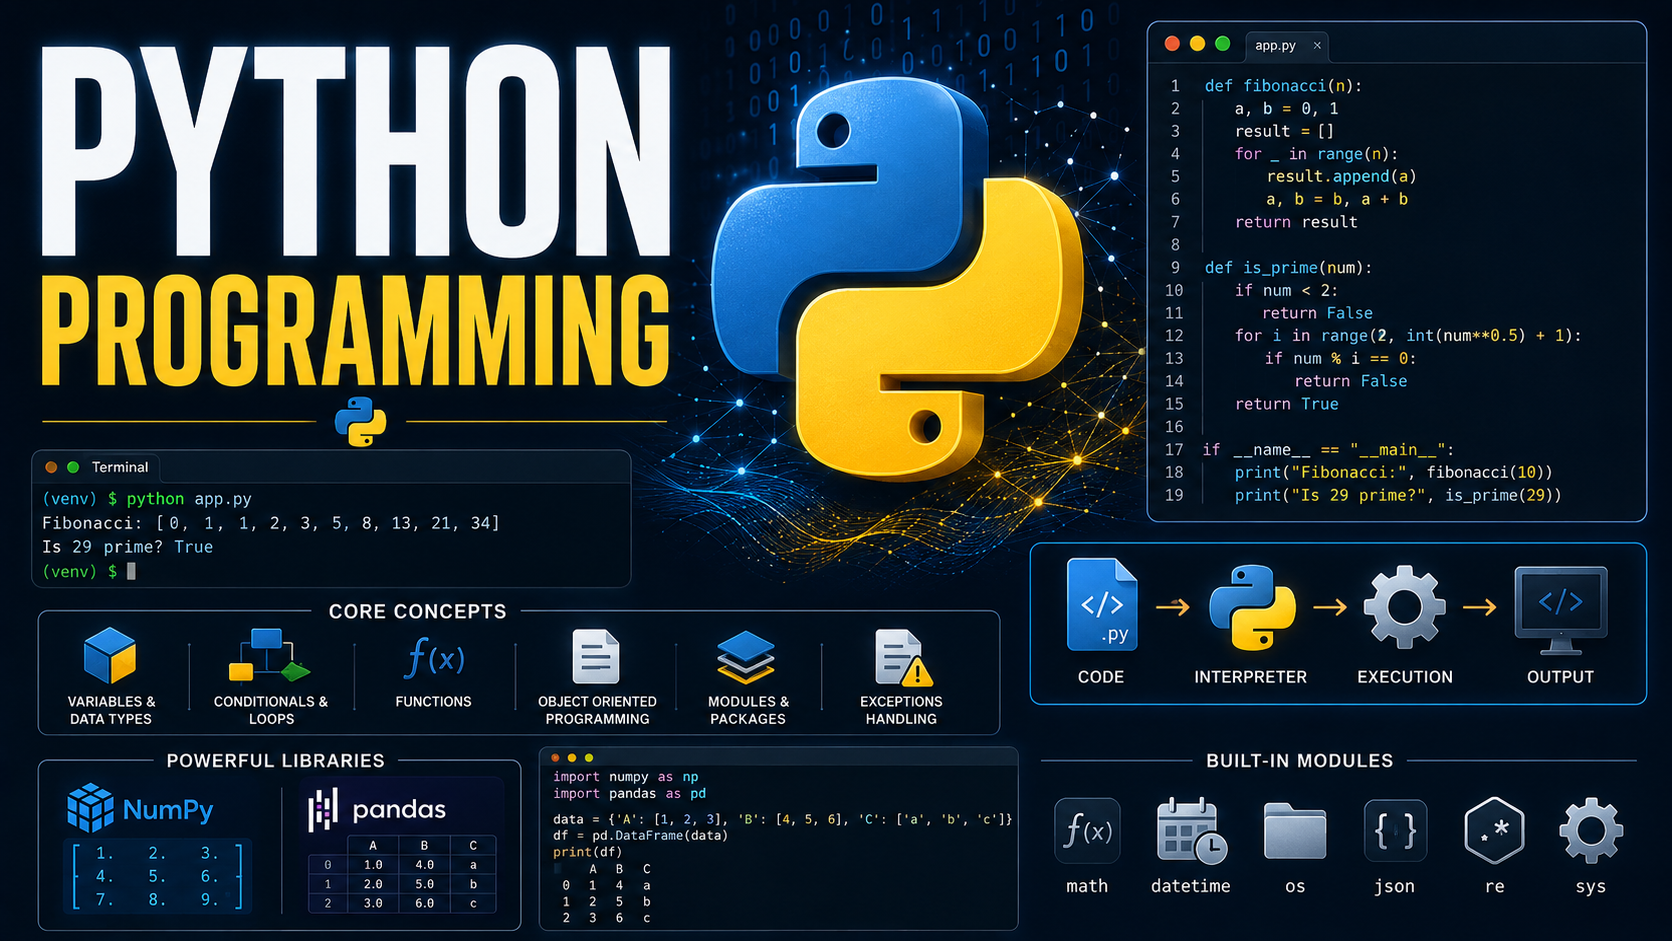
Task: Click the 'POWERFUL LIBRARIES' heading
Action: [276, 761]
